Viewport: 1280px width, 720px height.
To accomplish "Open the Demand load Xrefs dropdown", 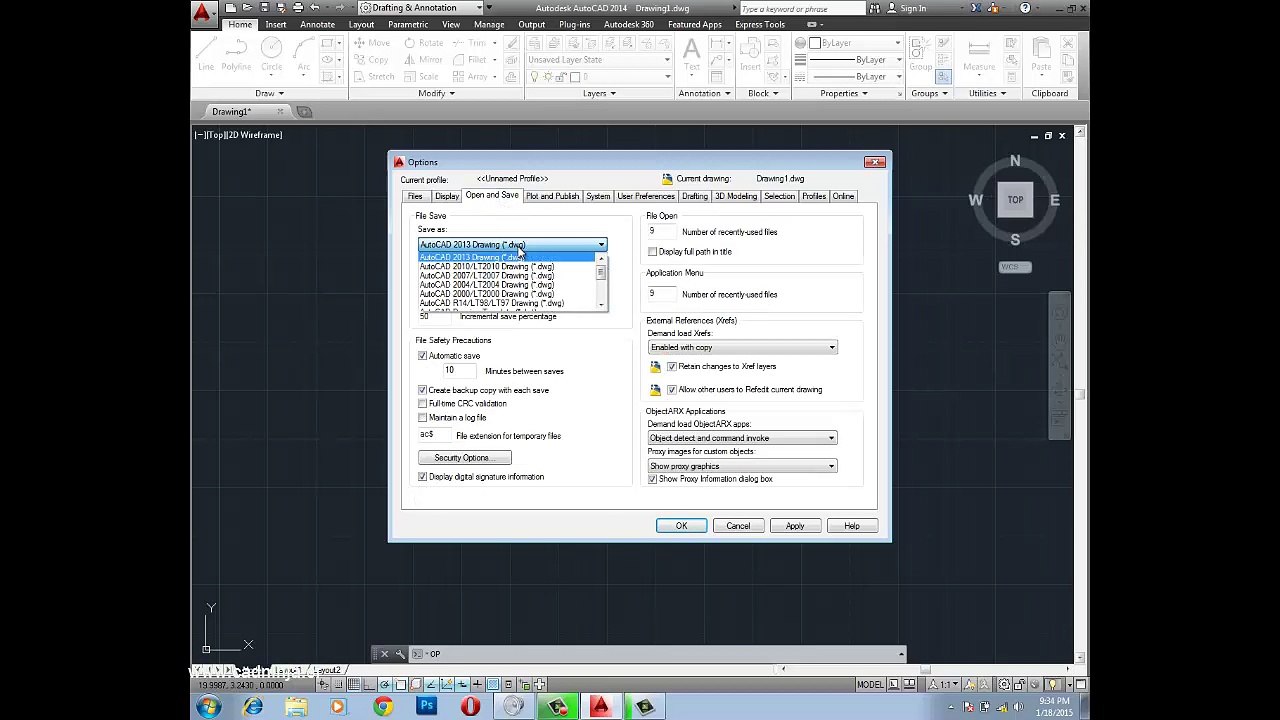I will [x=742, y=347].
